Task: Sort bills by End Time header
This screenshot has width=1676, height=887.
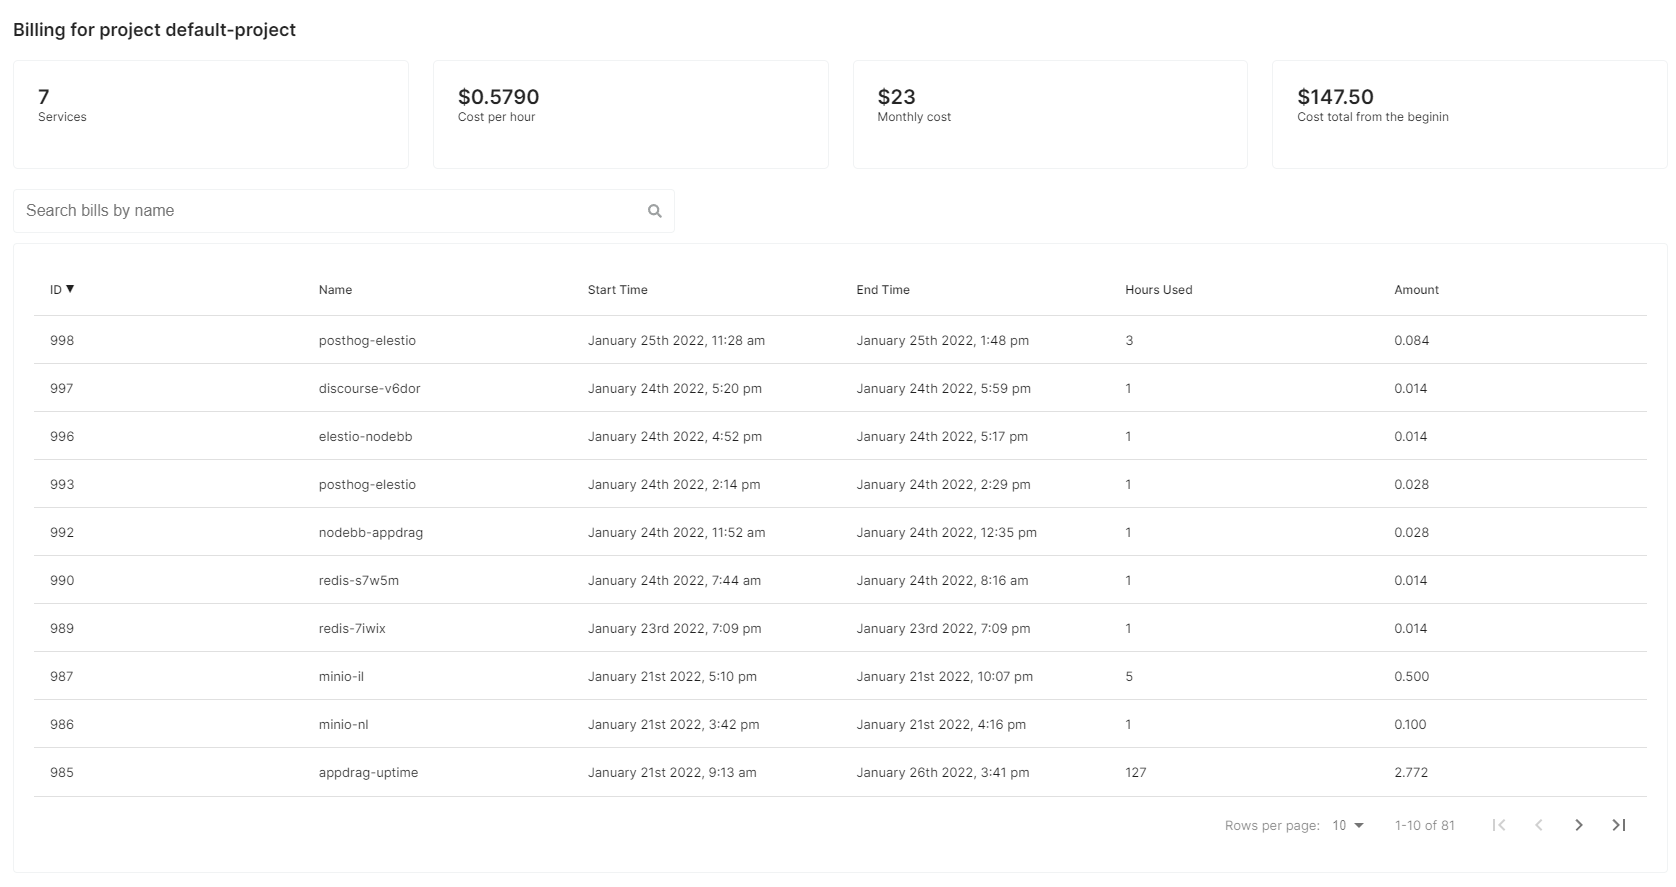Action: point(882,290)
